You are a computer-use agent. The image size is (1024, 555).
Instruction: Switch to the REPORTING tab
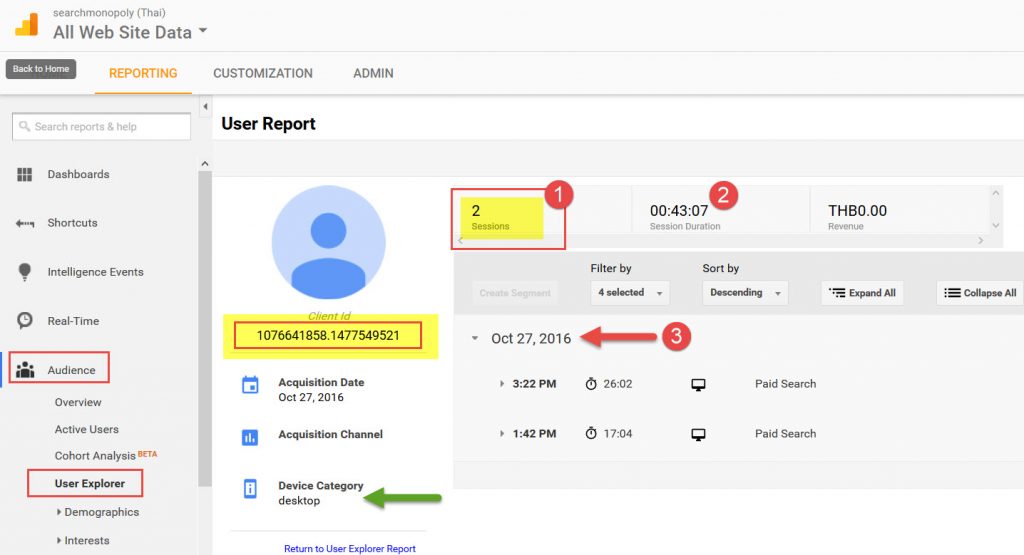143,73
